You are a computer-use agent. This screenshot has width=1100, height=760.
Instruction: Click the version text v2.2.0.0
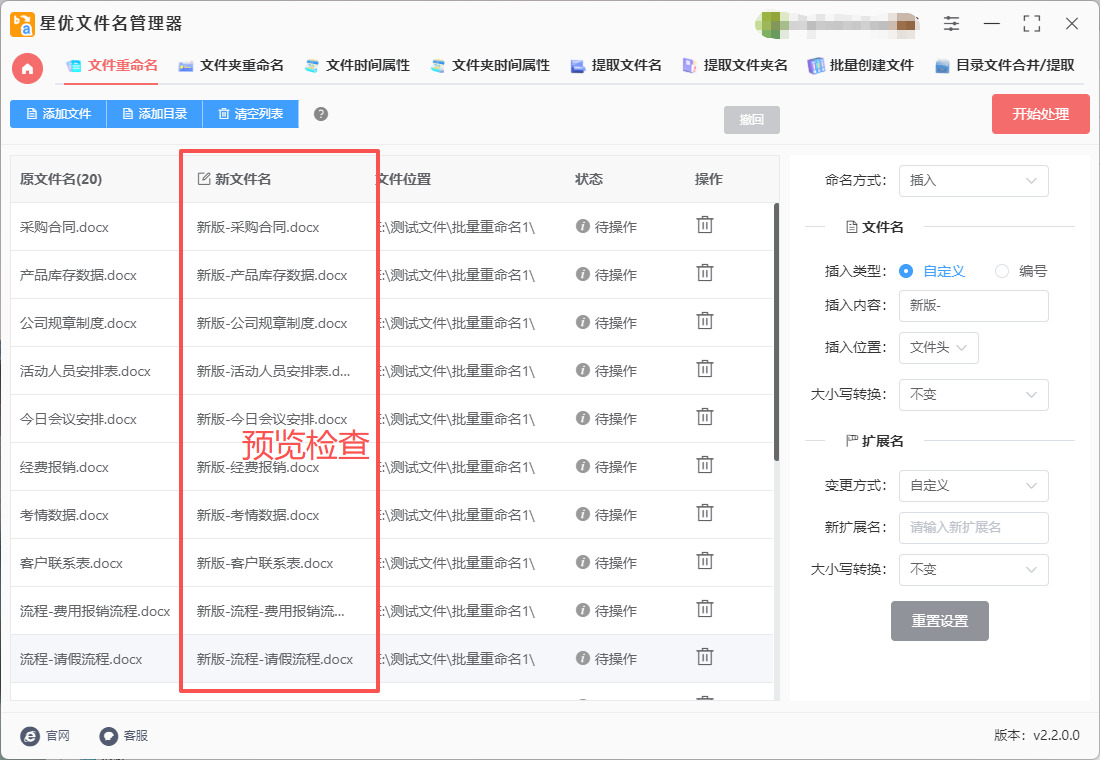coord(1056,735)
